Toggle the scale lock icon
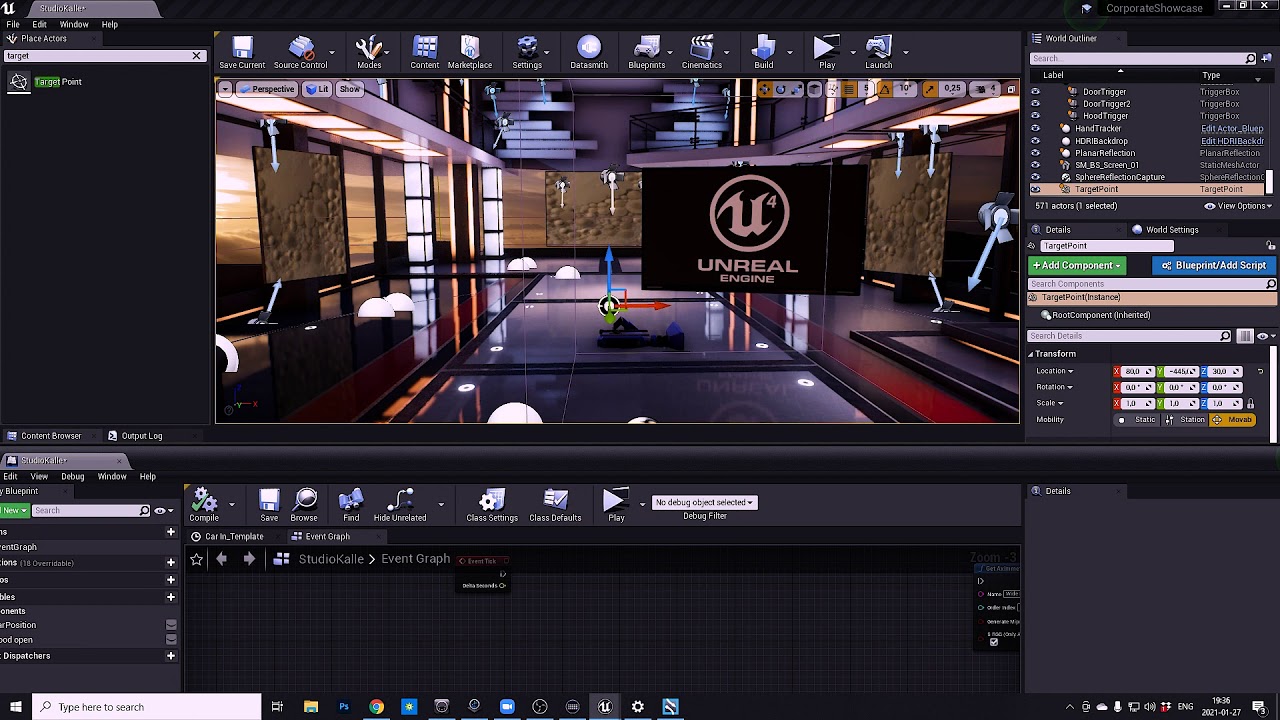Screen dimensions: 1280x720 coord(1250,403)
